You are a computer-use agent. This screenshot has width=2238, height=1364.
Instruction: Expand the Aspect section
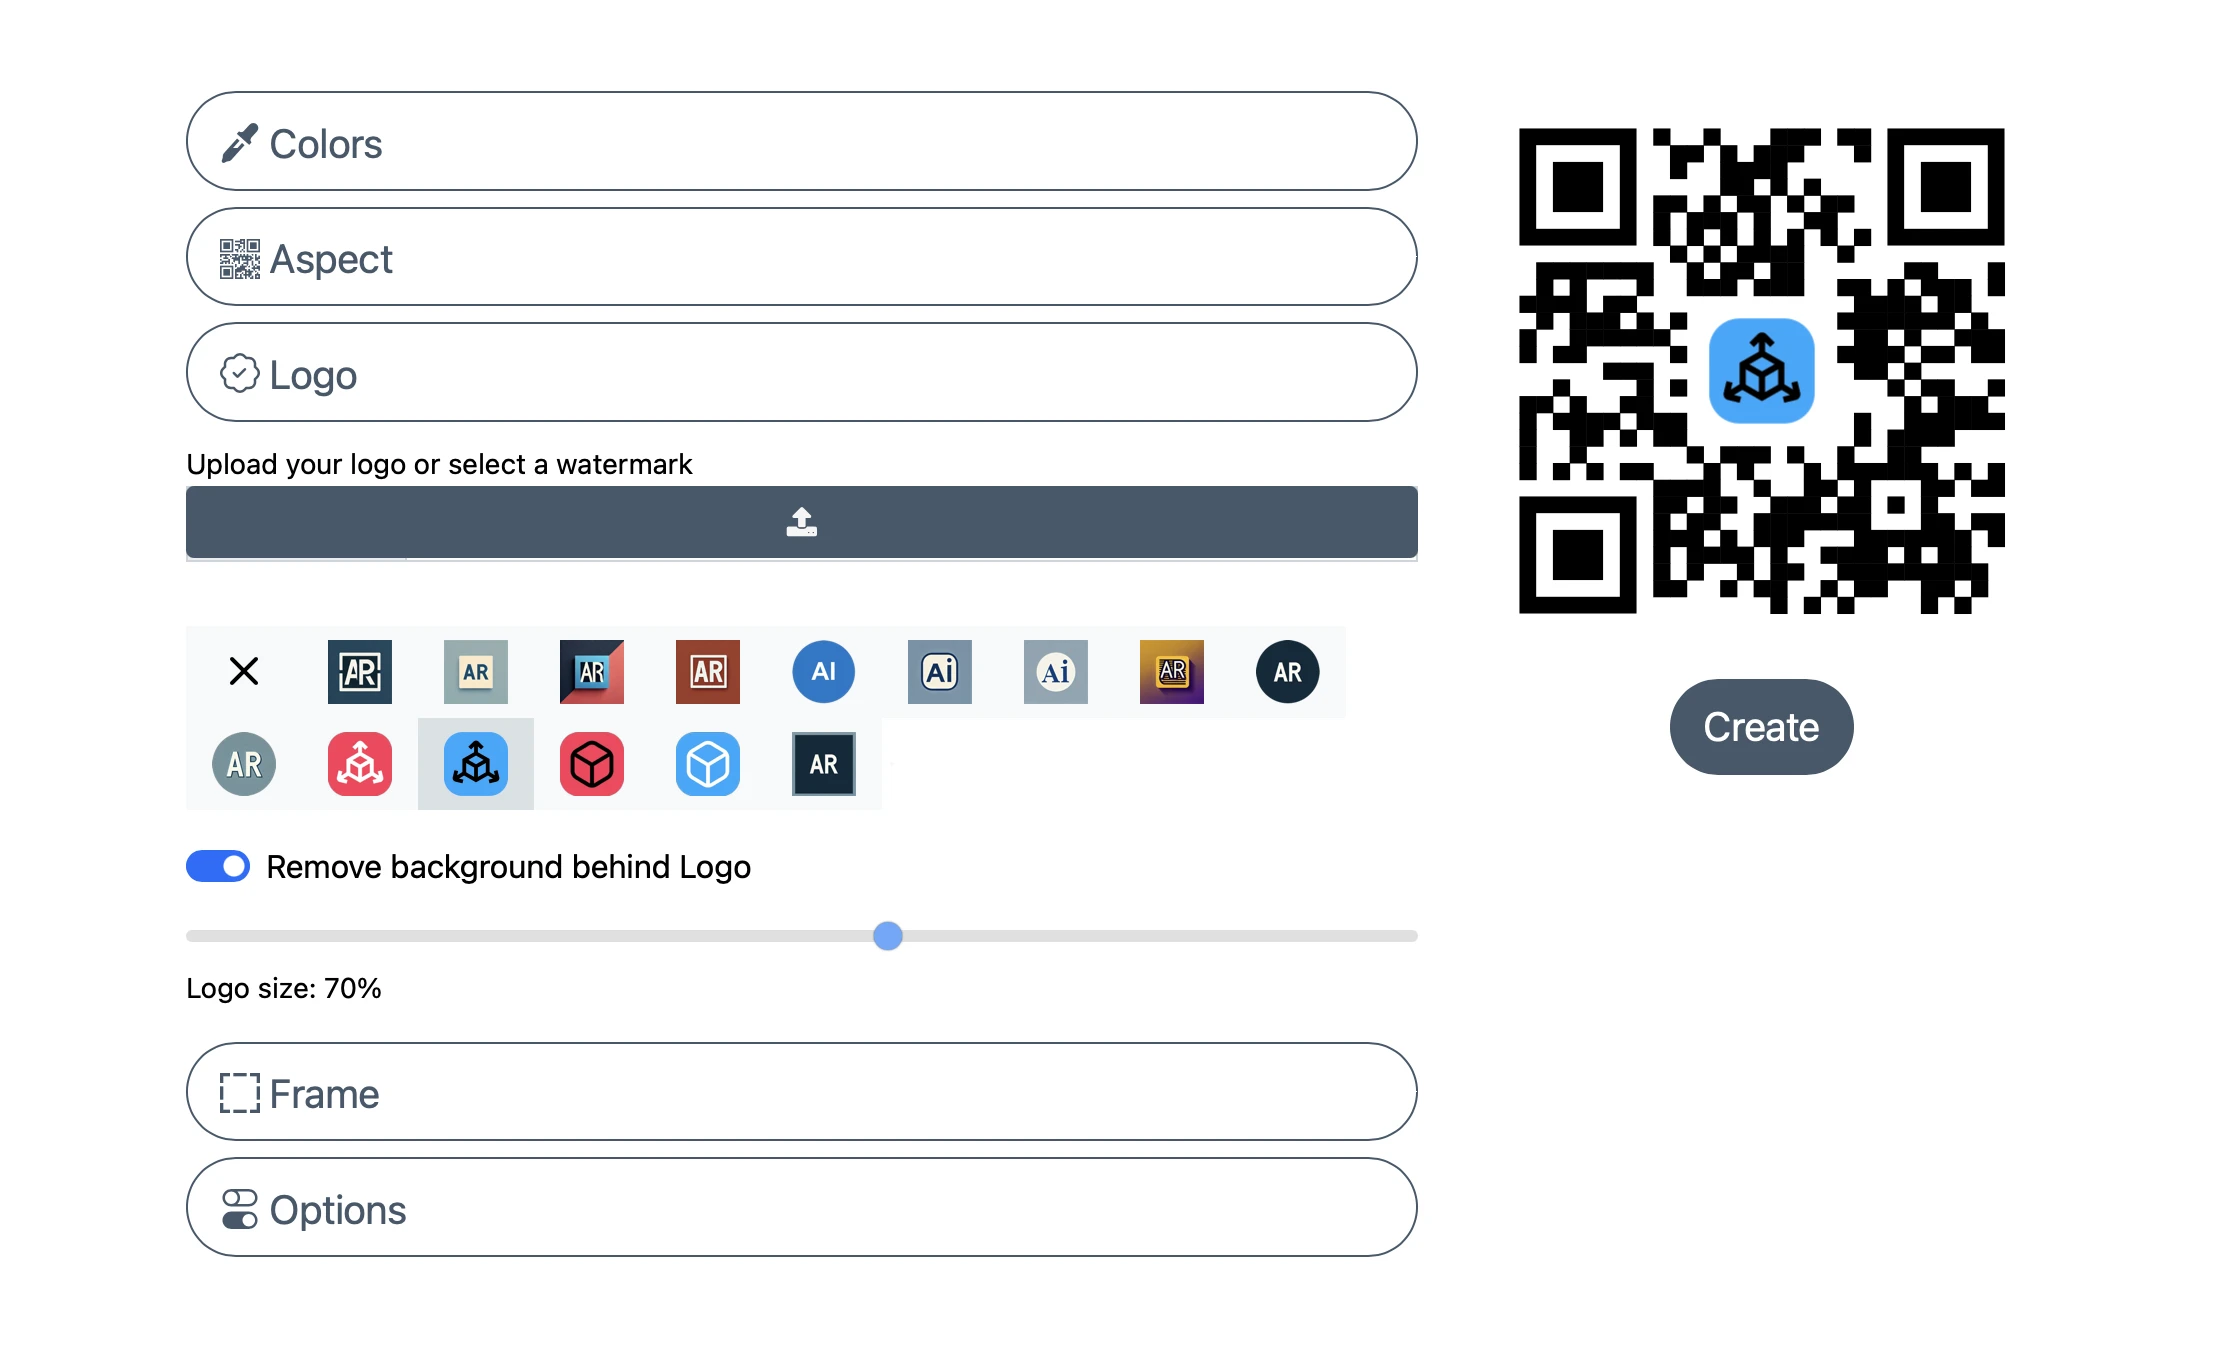coord(801,259)
